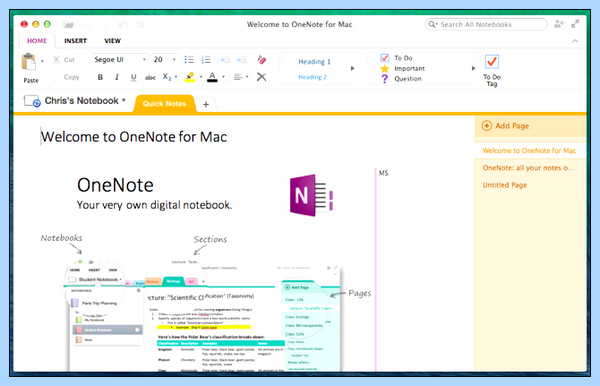Open the Paste options arrow
Screen dimensions: 600x386
tap(42, 61)
